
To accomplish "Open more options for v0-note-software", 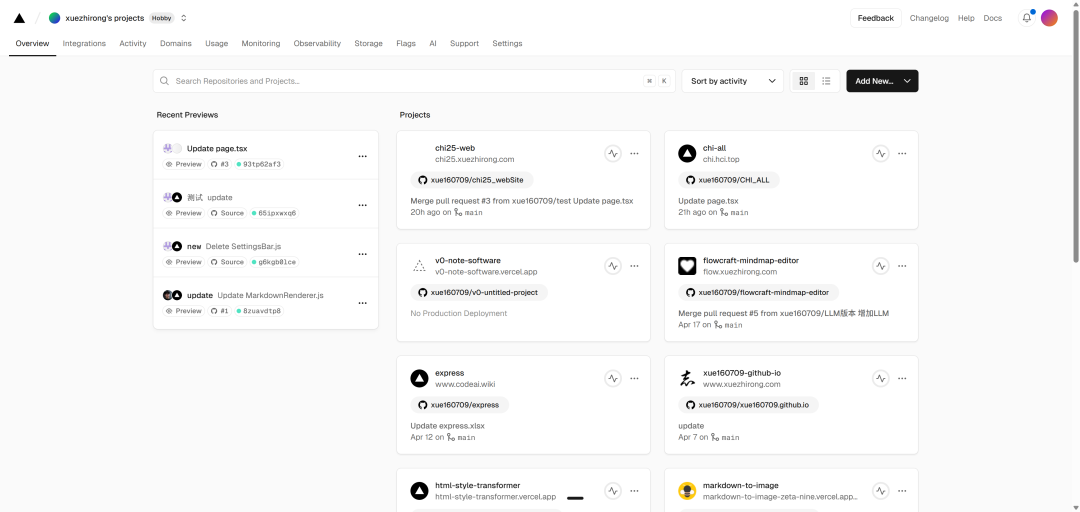I will coord(634,265).
